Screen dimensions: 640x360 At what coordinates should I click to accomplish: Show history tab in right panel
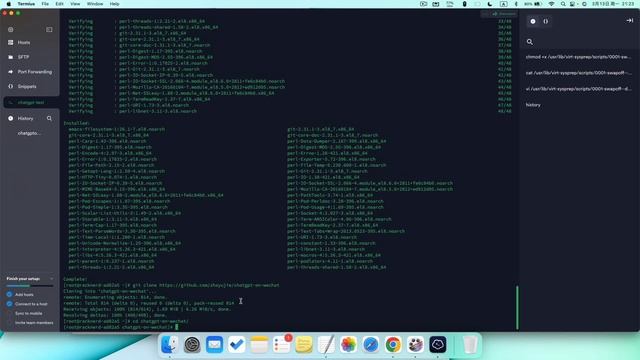point(533,21)
